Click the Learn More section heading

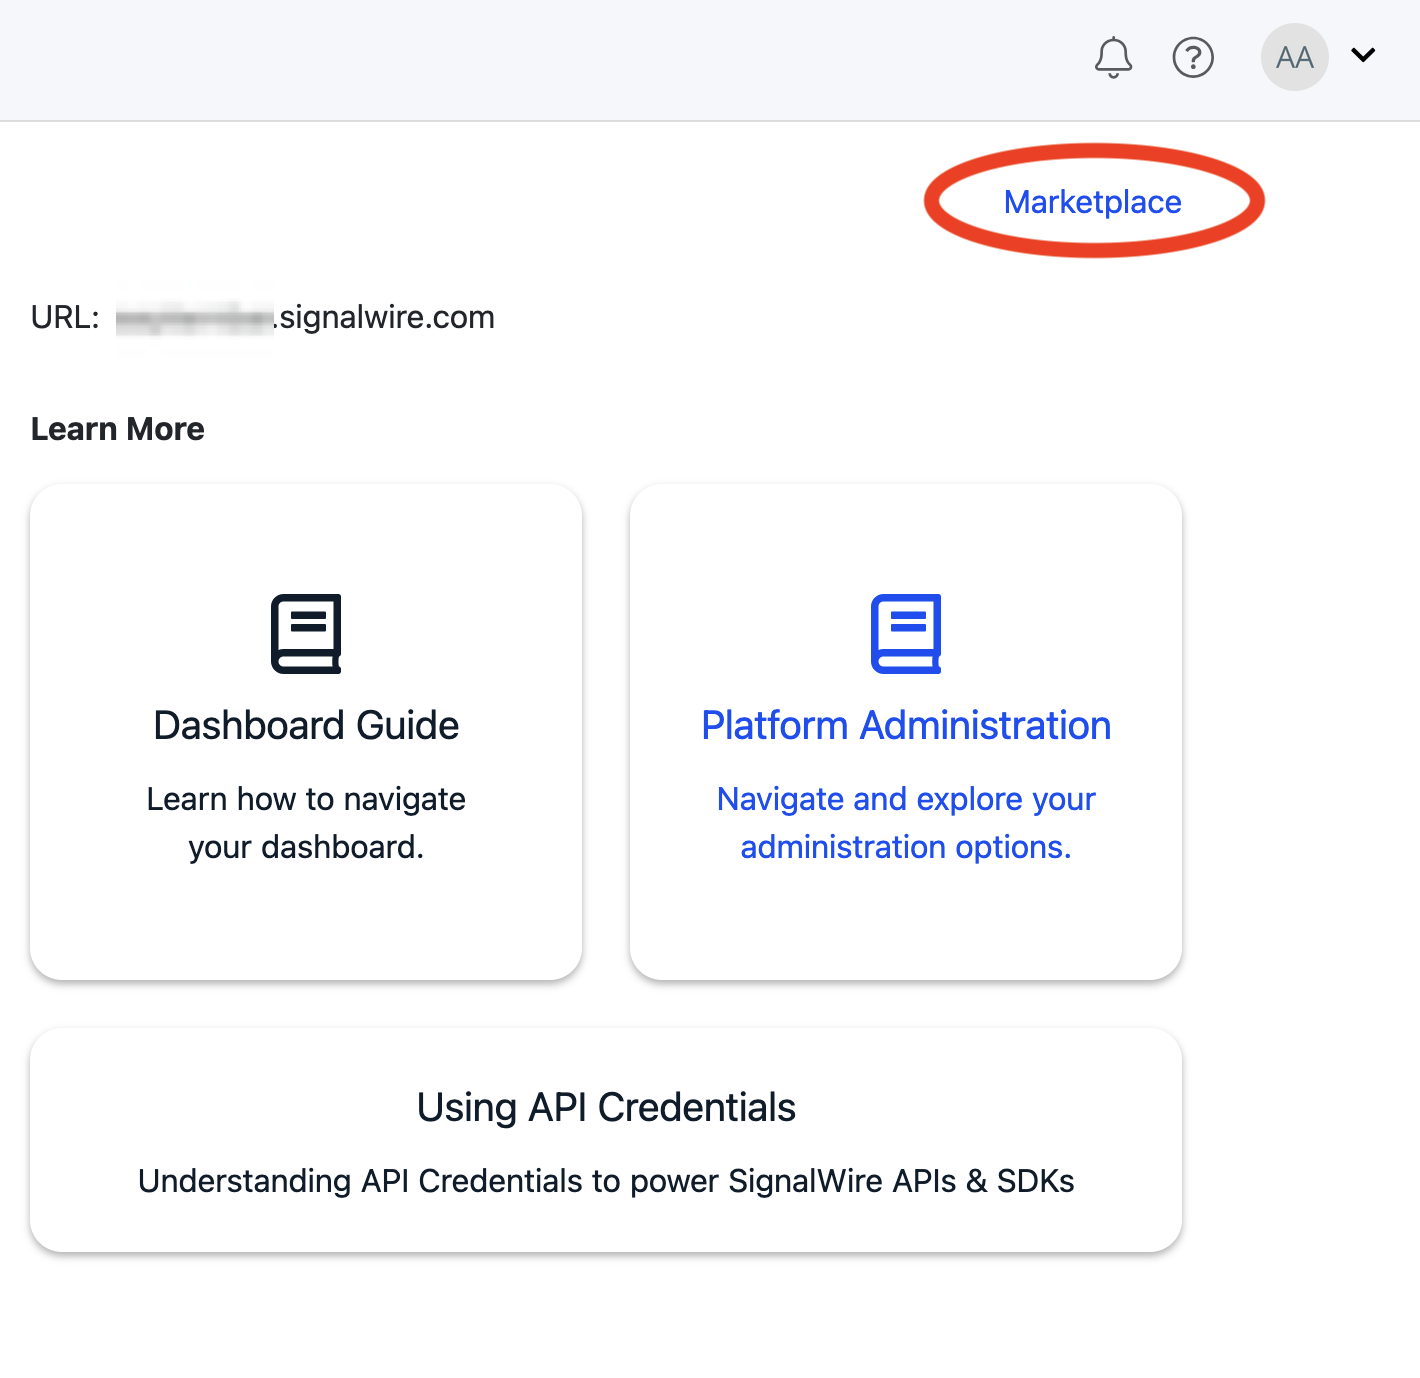click(x=117, y=428)
